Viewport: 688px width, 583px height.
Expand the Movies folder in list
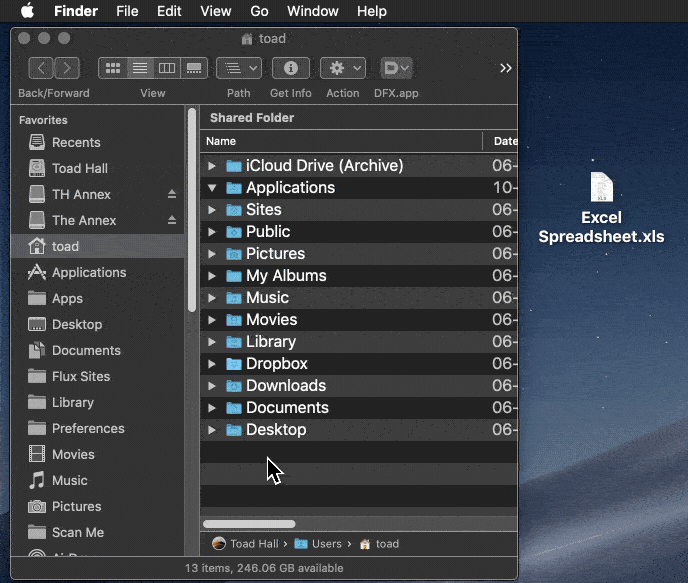point(211,320)
